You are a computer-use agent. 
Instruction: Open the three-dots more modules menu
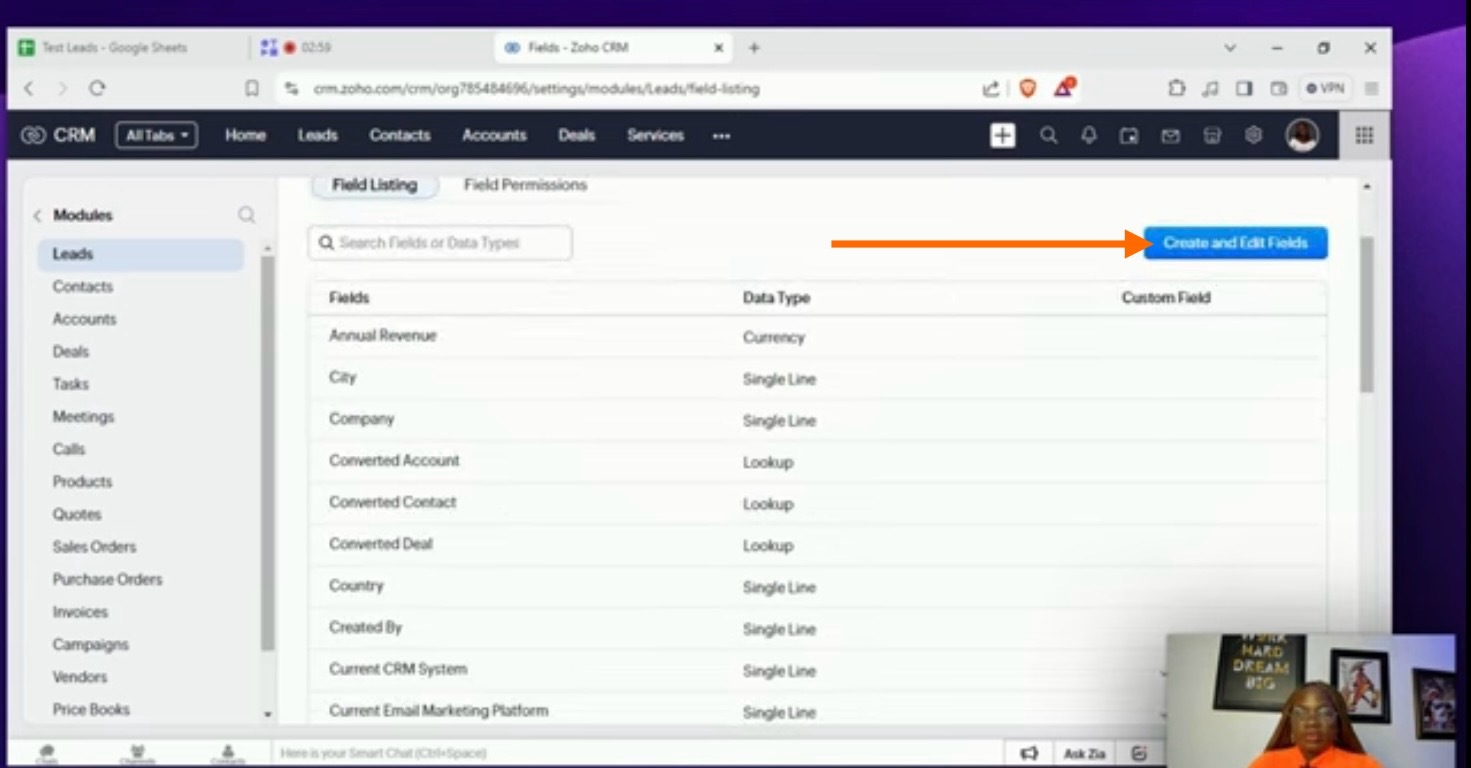[721, 136]
